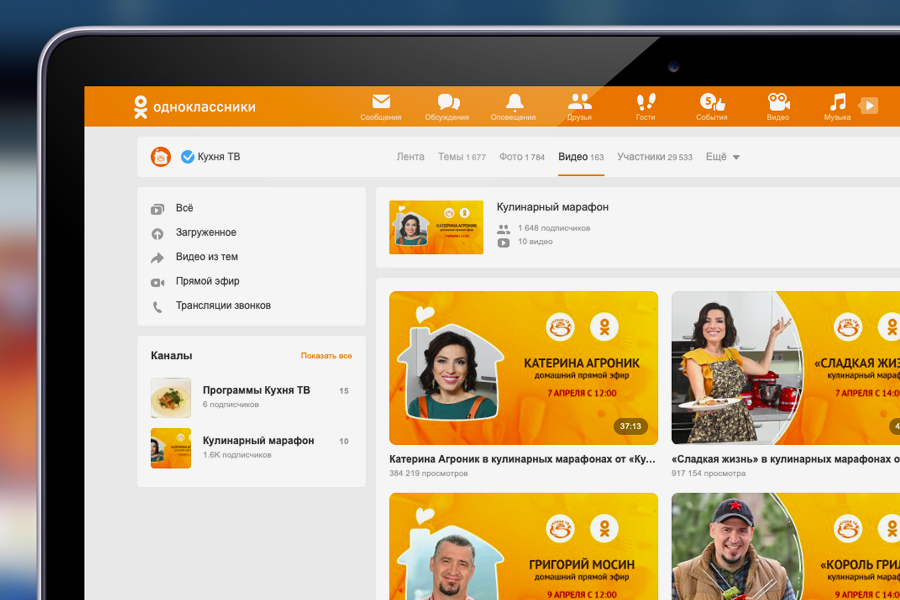900x600 pixels.
Task: Open Друзья people icon
Action: [579, 102]
